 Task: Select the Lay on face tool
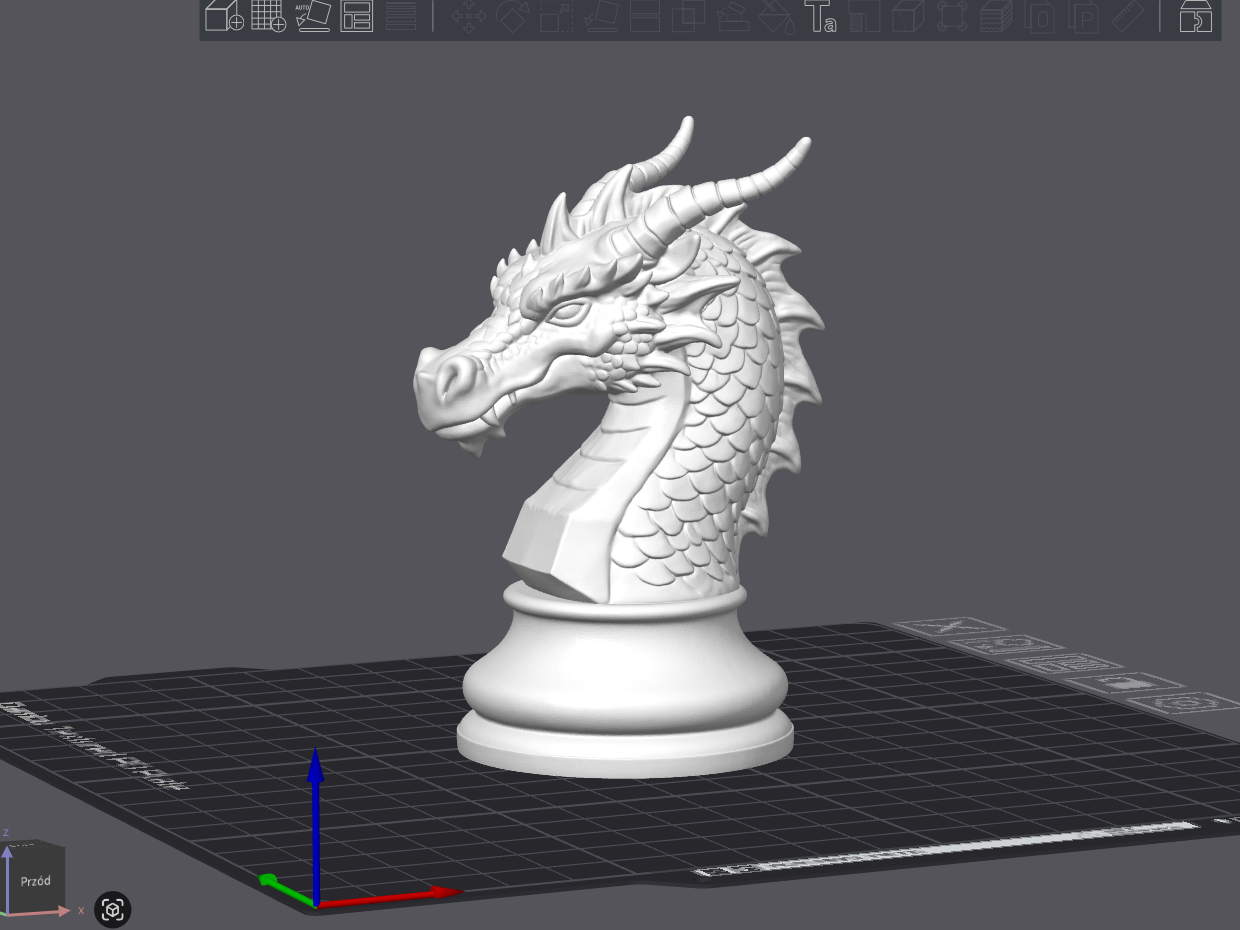pyautogui.click(x=600, y=17)
